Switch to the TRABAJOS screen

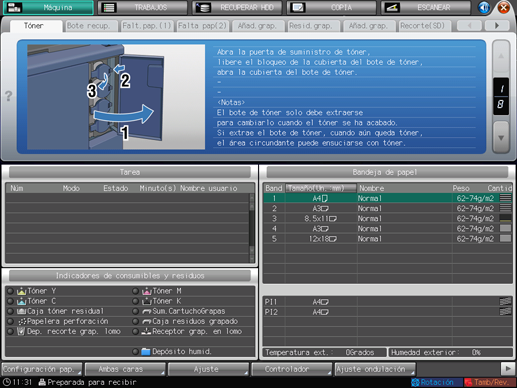[x=143, y=7]
